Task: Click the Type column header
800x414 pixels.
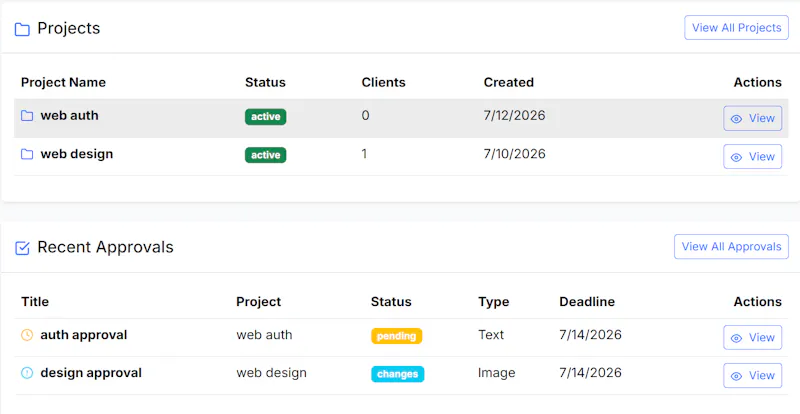Action: pos(493,302)
